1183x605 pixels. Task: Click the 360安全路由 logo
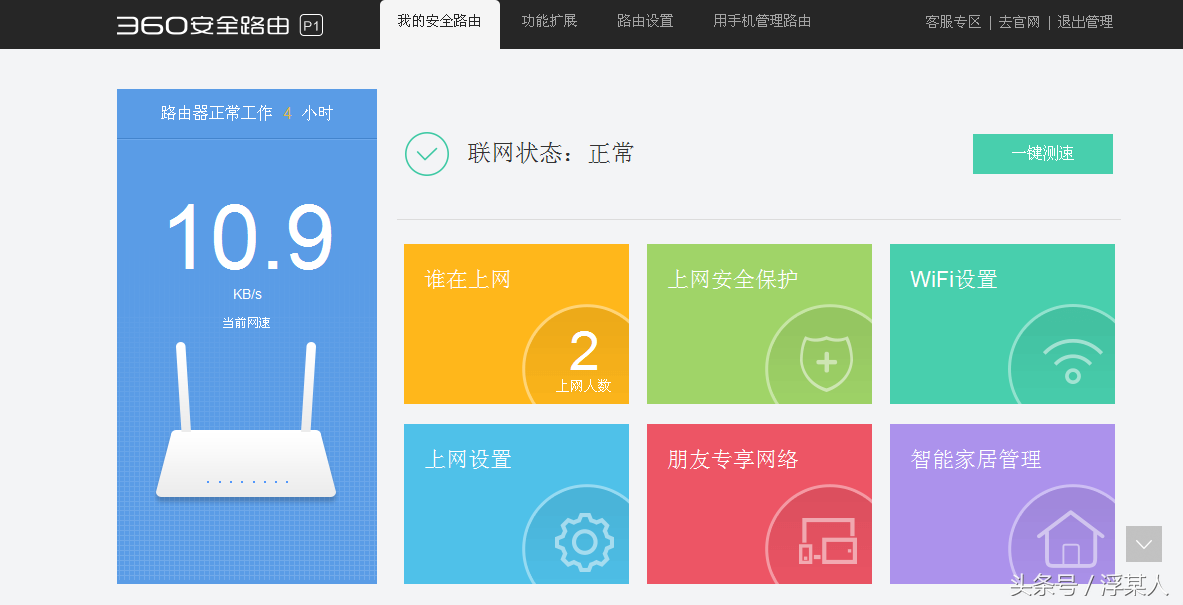(203, 25)
